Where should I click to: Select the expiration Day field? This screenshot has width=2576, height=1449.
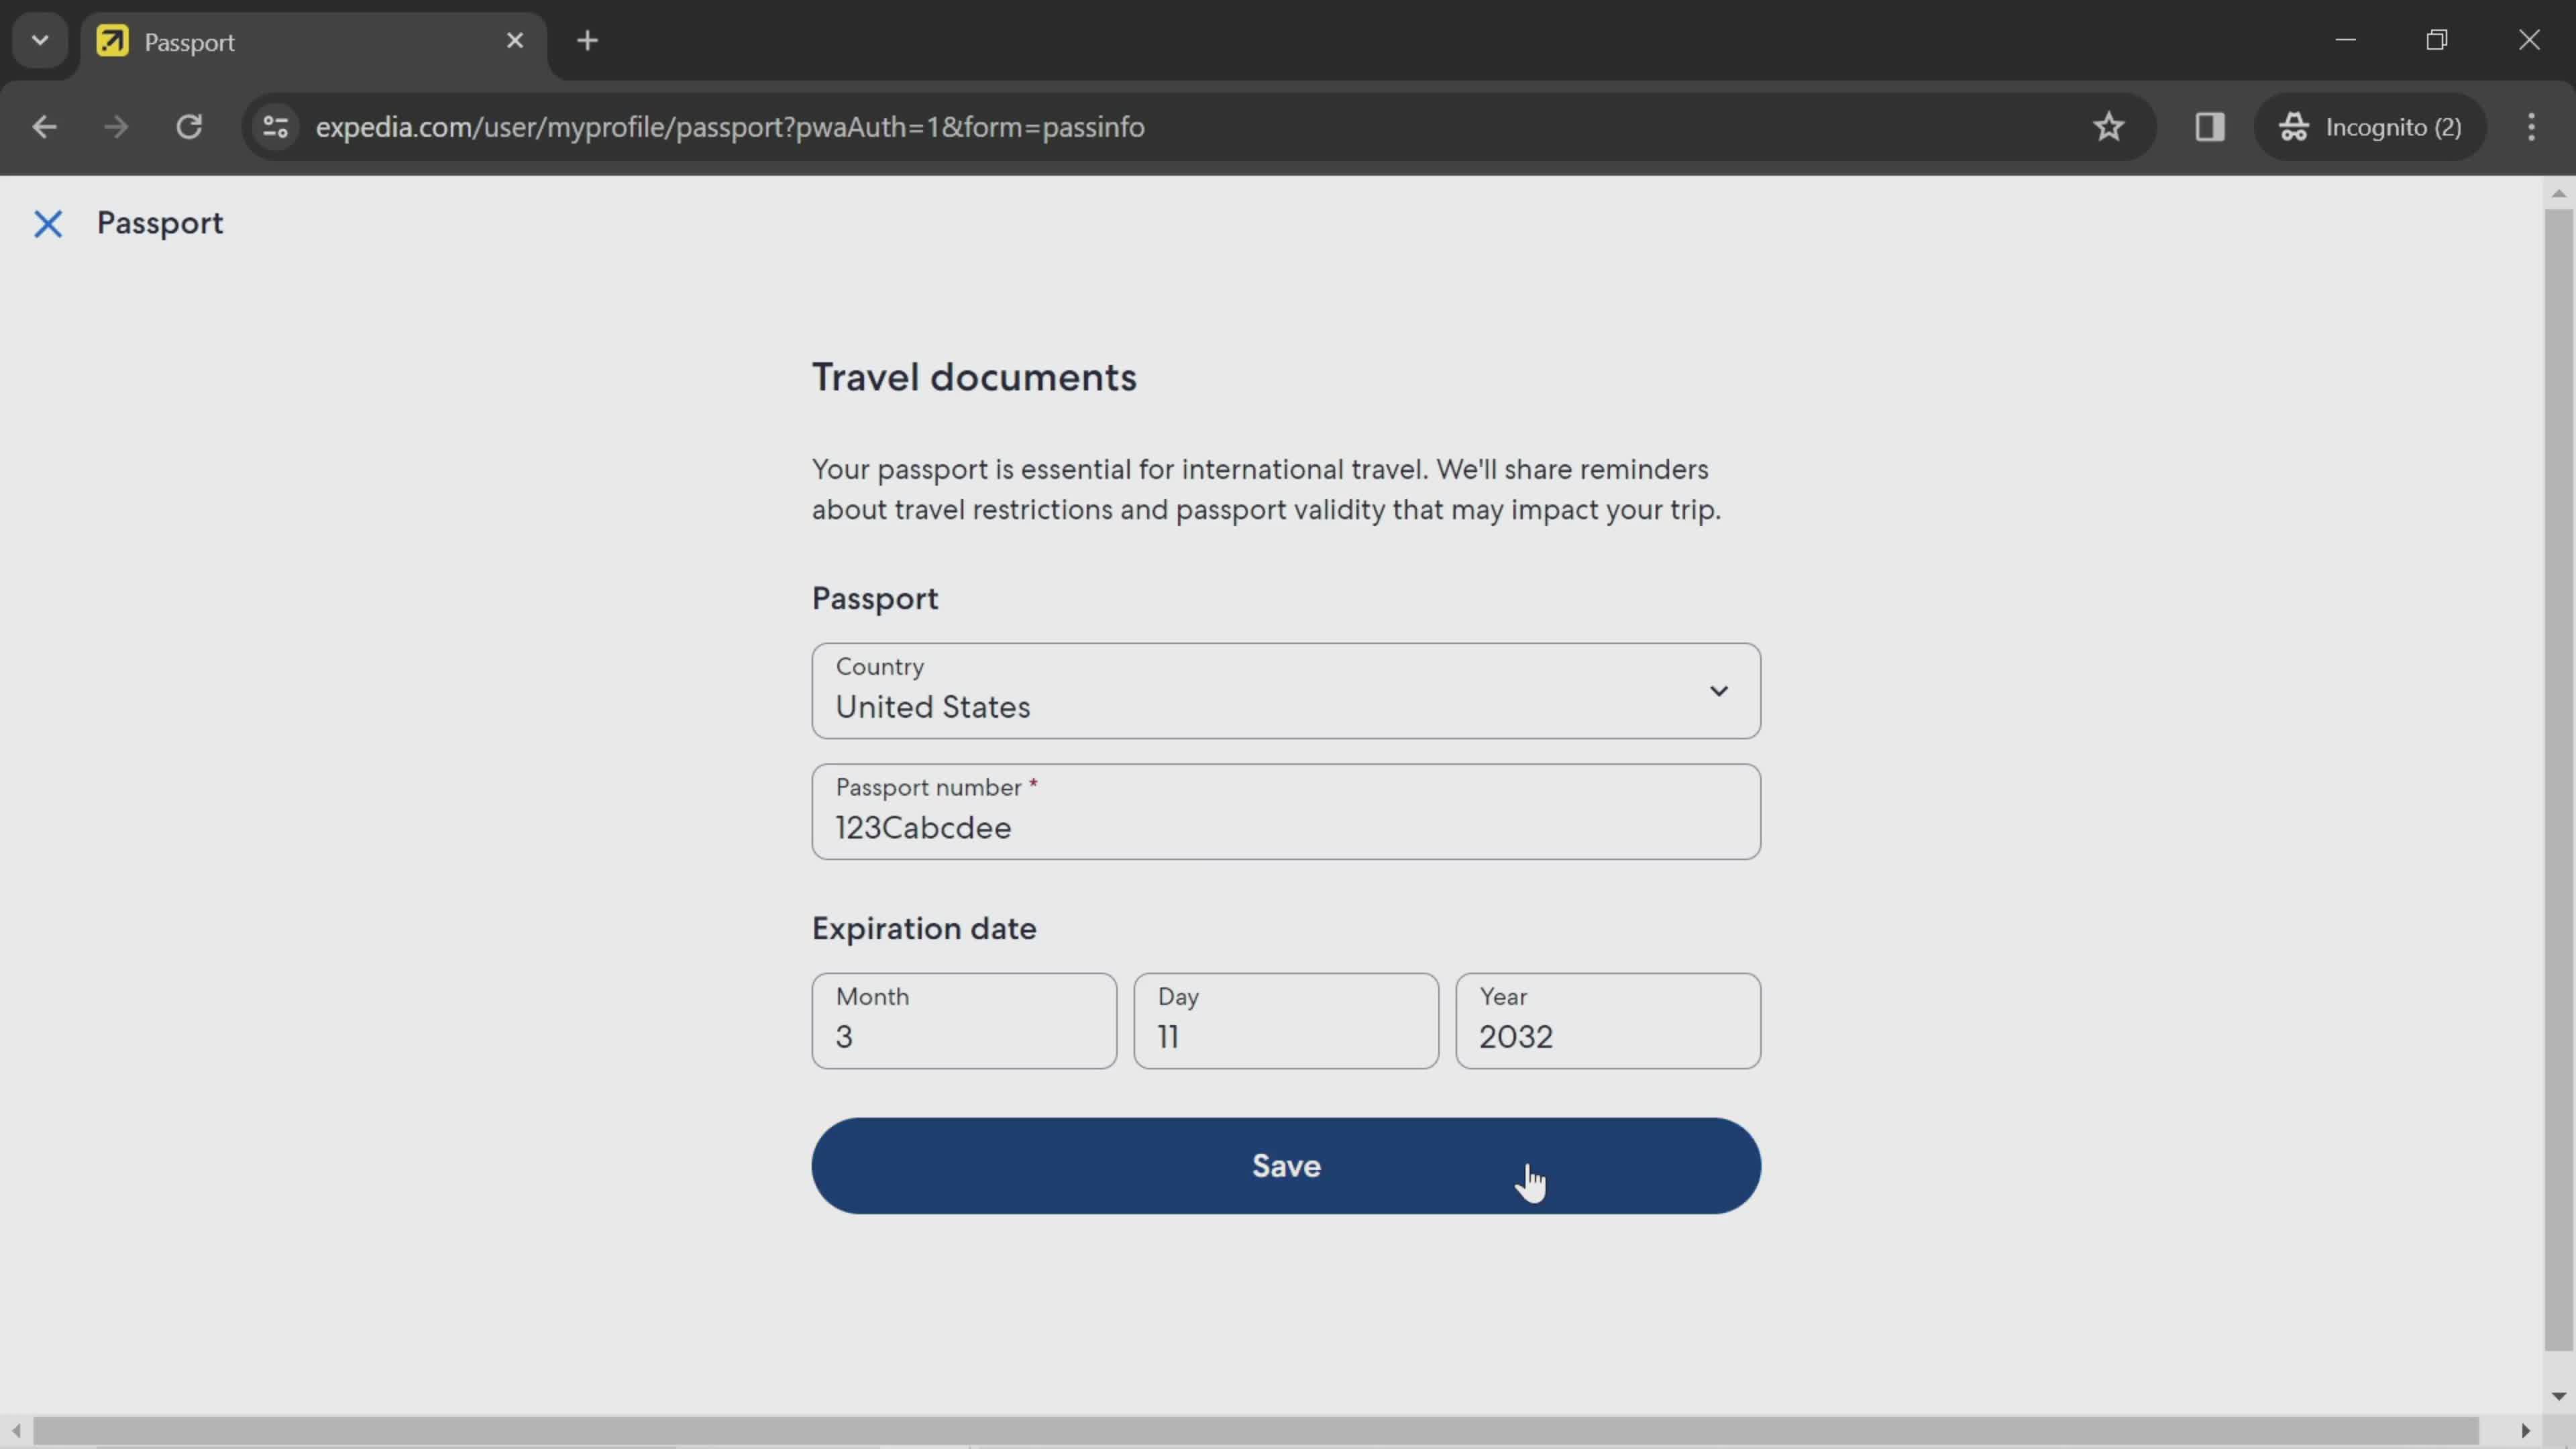(1286, 1021)
